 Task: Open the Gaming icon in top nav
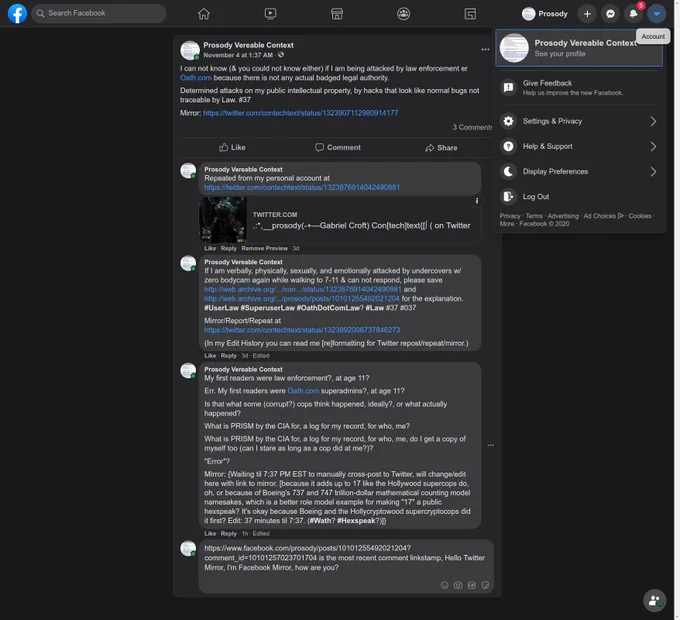coord(470,14)
